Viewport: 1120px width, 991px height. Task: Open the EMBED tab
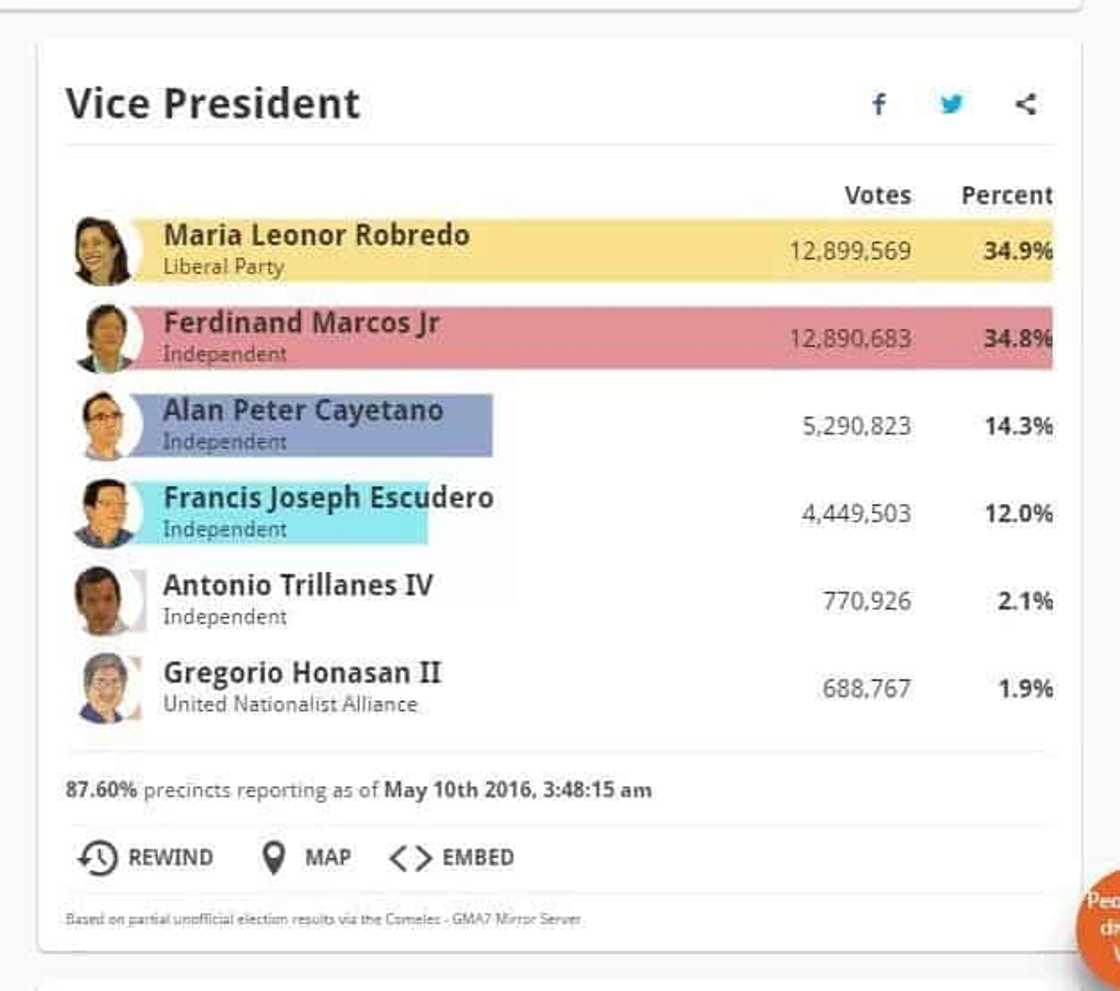[x=478, y=857]
